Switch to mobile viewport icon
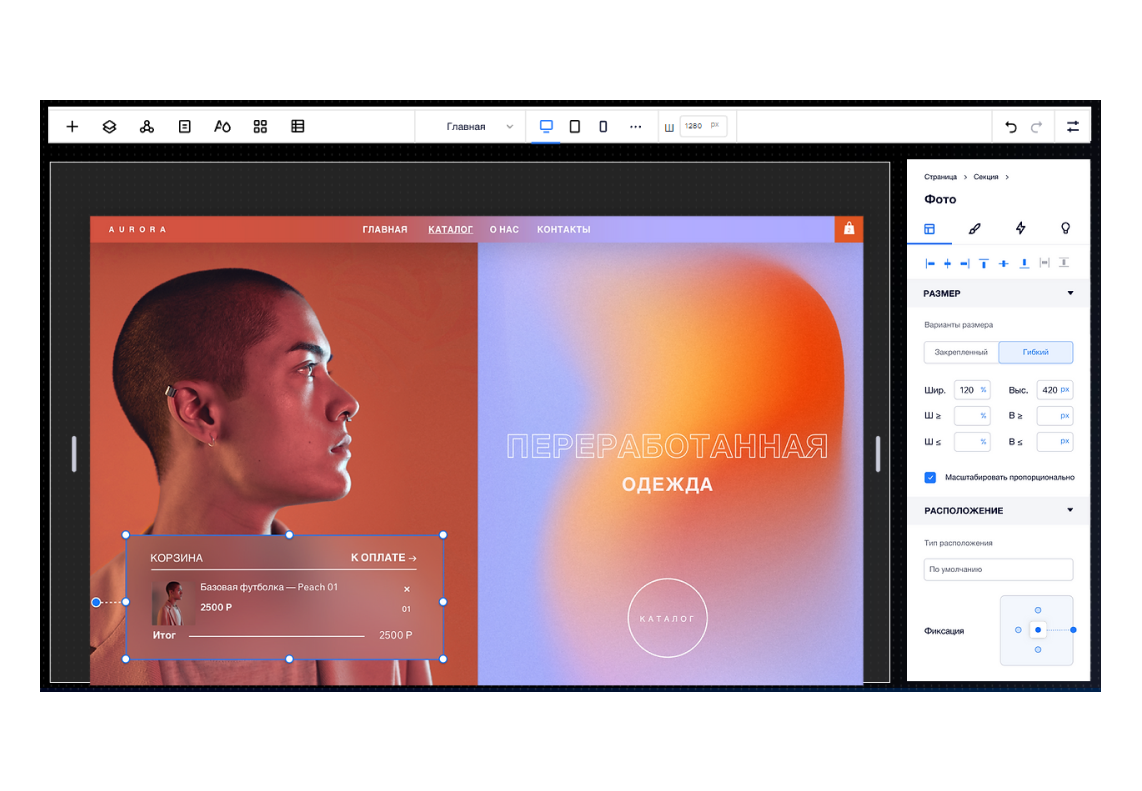The height and width of the screenshot is (791, 1142). tap(603, 127)
